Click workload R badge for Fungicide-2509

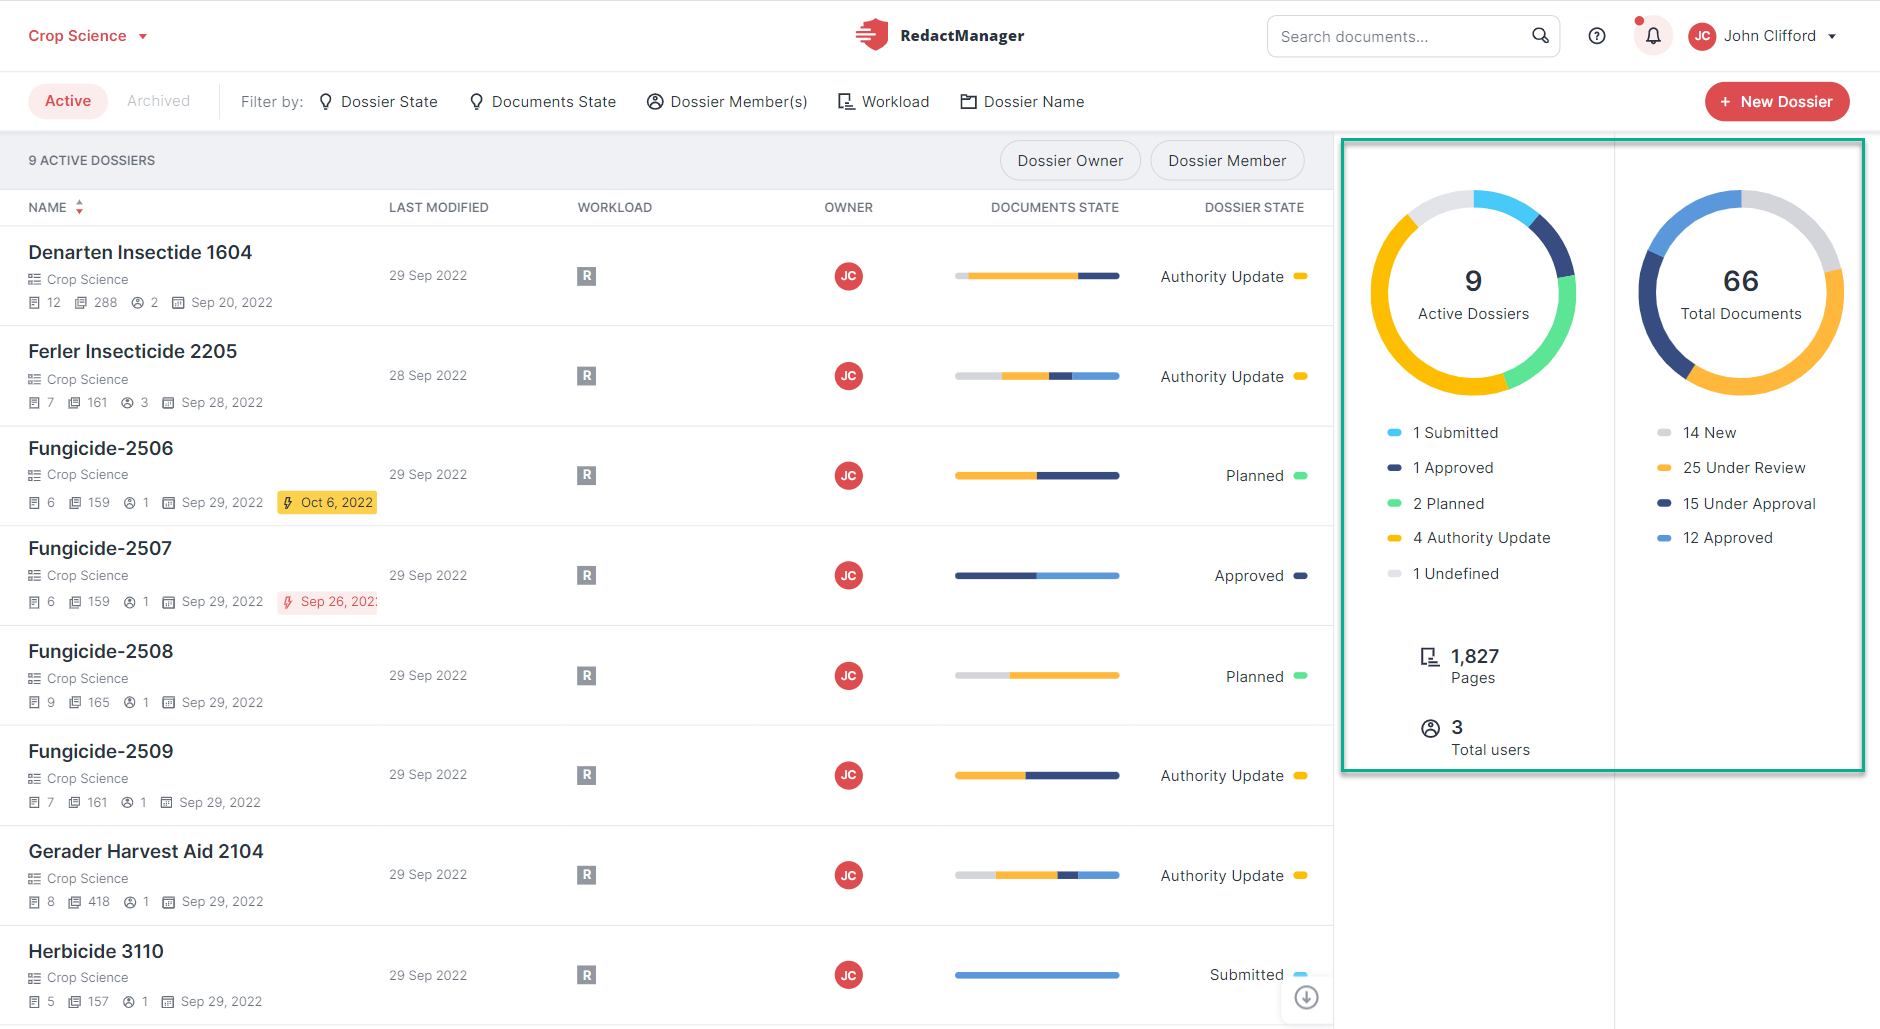click(587, 775)
